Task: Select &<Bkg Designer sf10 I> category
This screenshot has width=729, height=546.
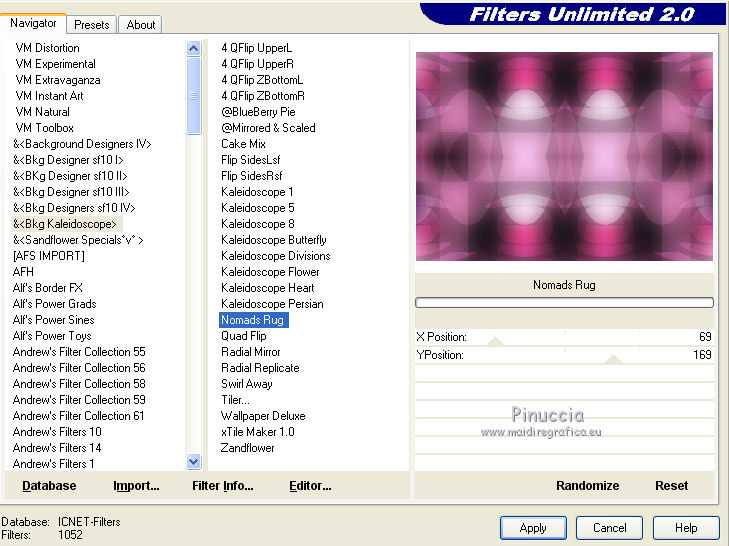Action: click(68, 160)
